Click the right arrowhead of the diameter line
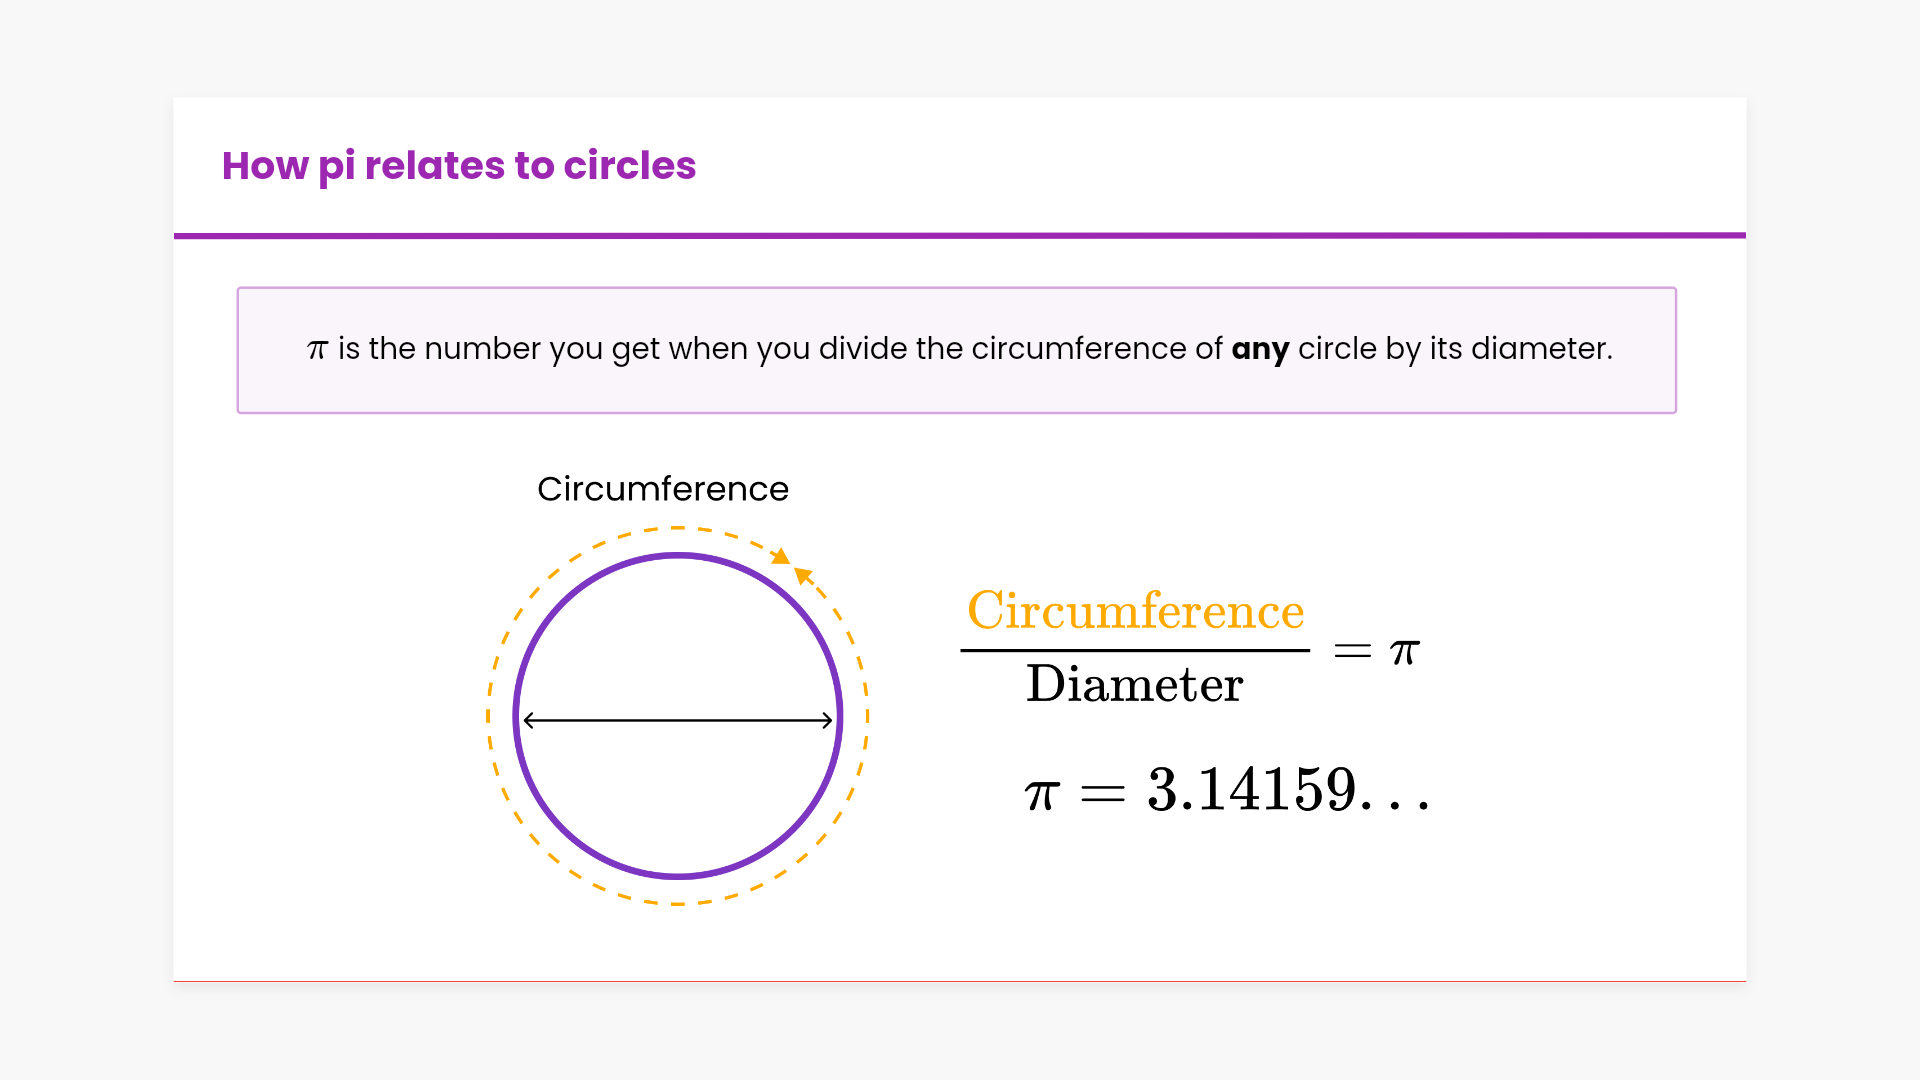This screenshot has height=1080, width=1920. pos(827,720)
